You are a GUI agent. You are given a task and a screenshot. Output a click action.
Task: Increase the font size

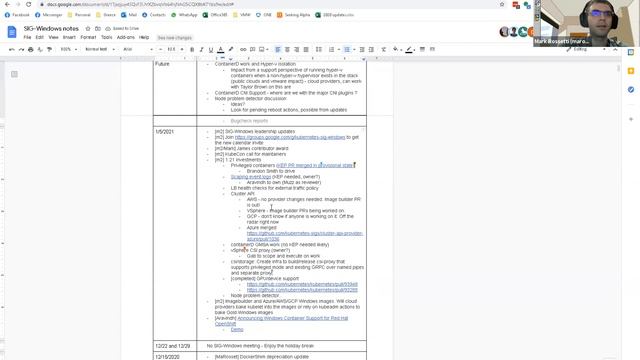click(x=182, y=49)
